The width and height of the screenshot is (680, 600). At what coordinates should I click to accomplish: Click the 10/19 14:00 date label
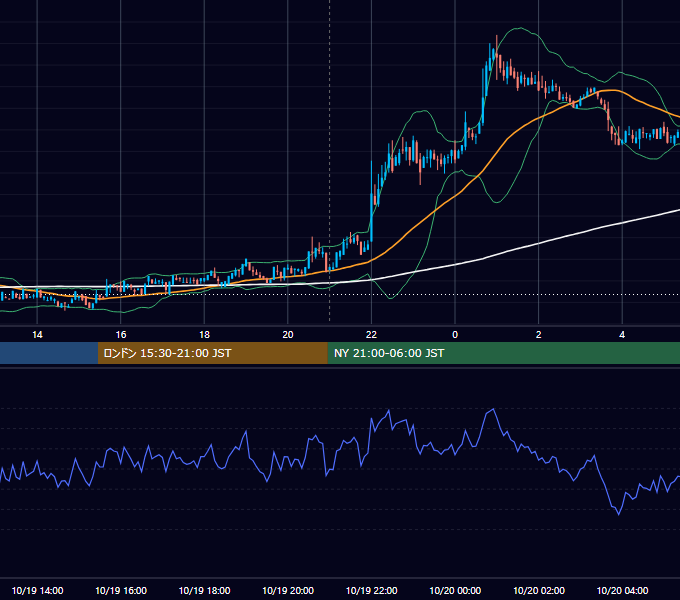point(37,590)
